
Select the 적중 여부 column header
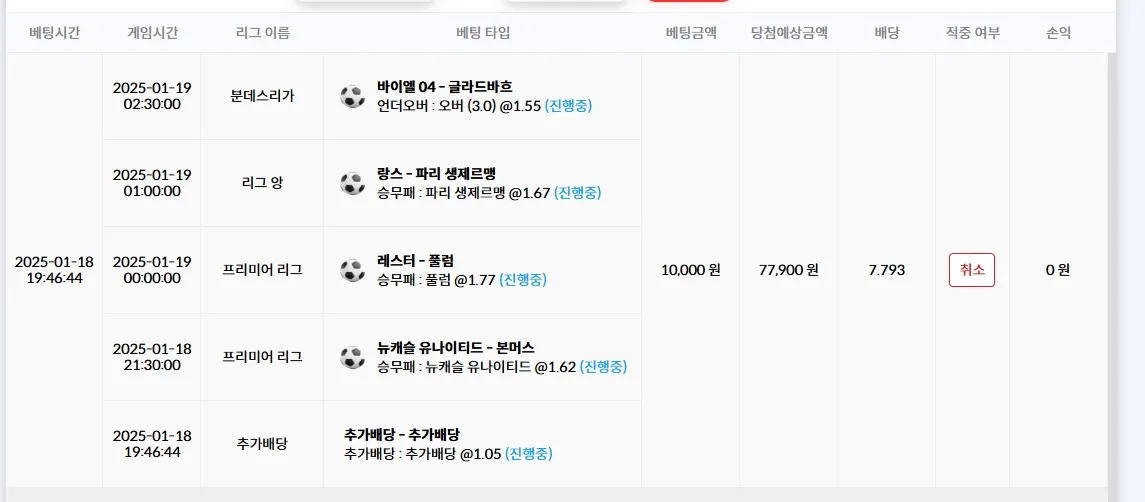[x=973, y=33]
